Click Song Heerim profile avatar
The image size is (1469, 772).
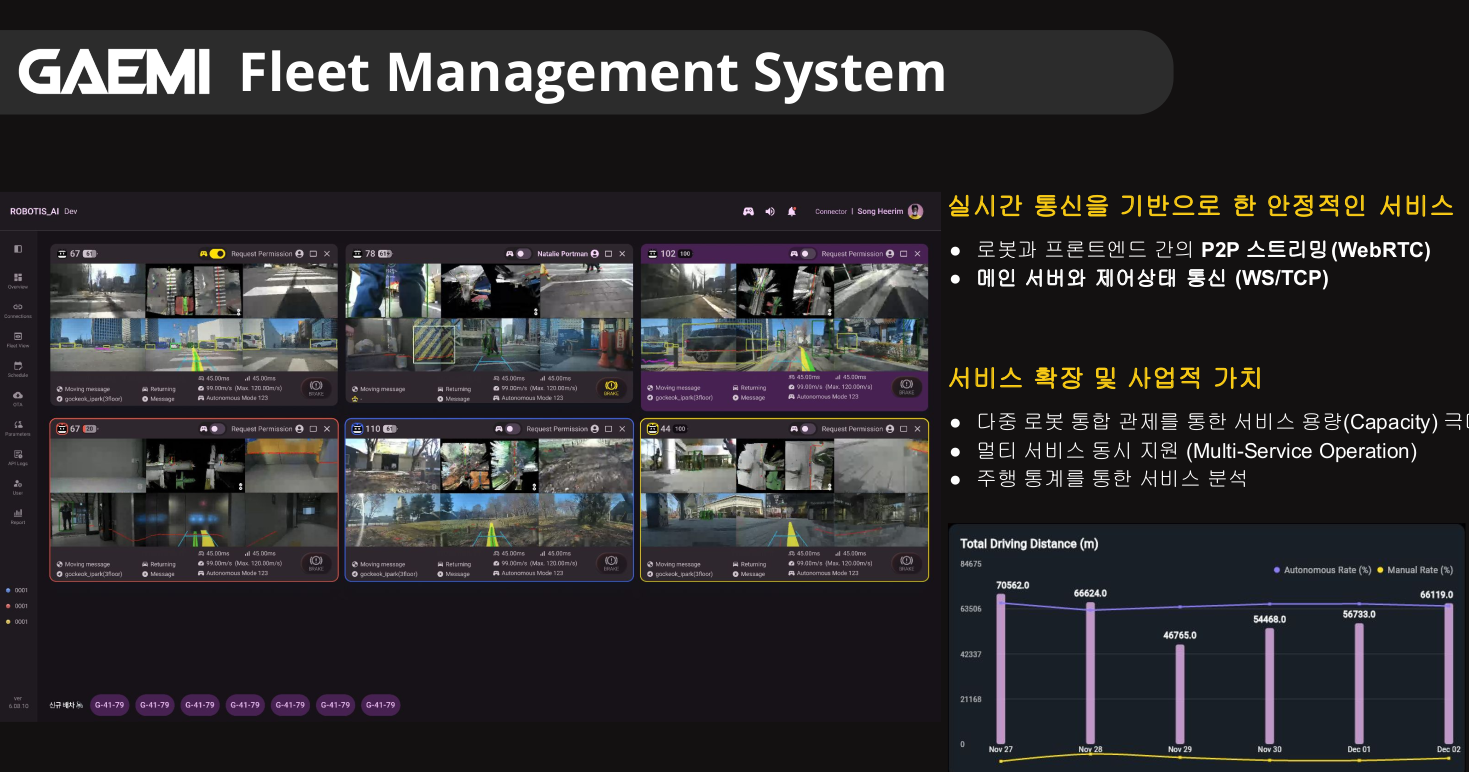915,211
